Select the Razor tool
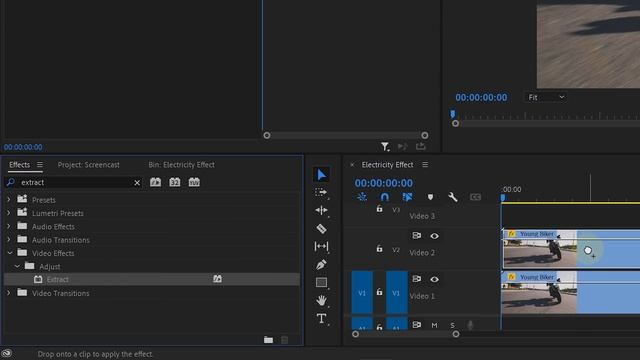 coord(321,229)
